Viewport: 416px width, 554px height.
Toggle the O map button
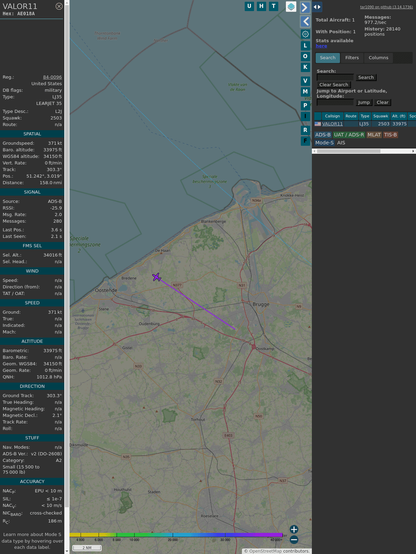coord(305,56)
